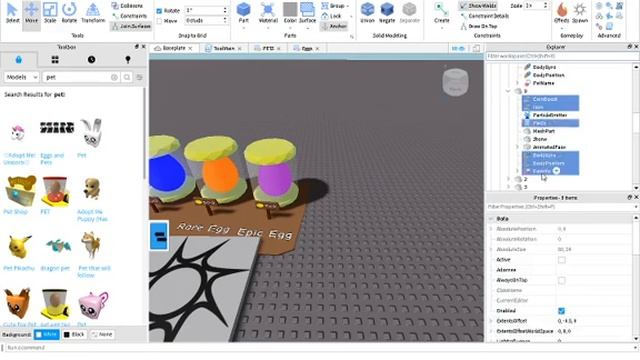640x360 pixels.
Task: Activate the Move tool
Action: [x=31, y=13]
